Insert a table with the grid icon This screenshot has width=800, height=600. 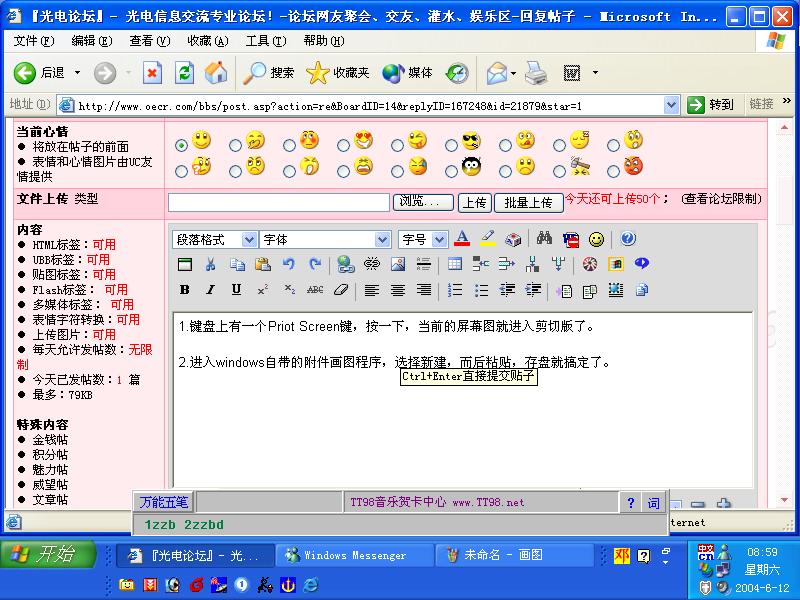click(455, 264)
